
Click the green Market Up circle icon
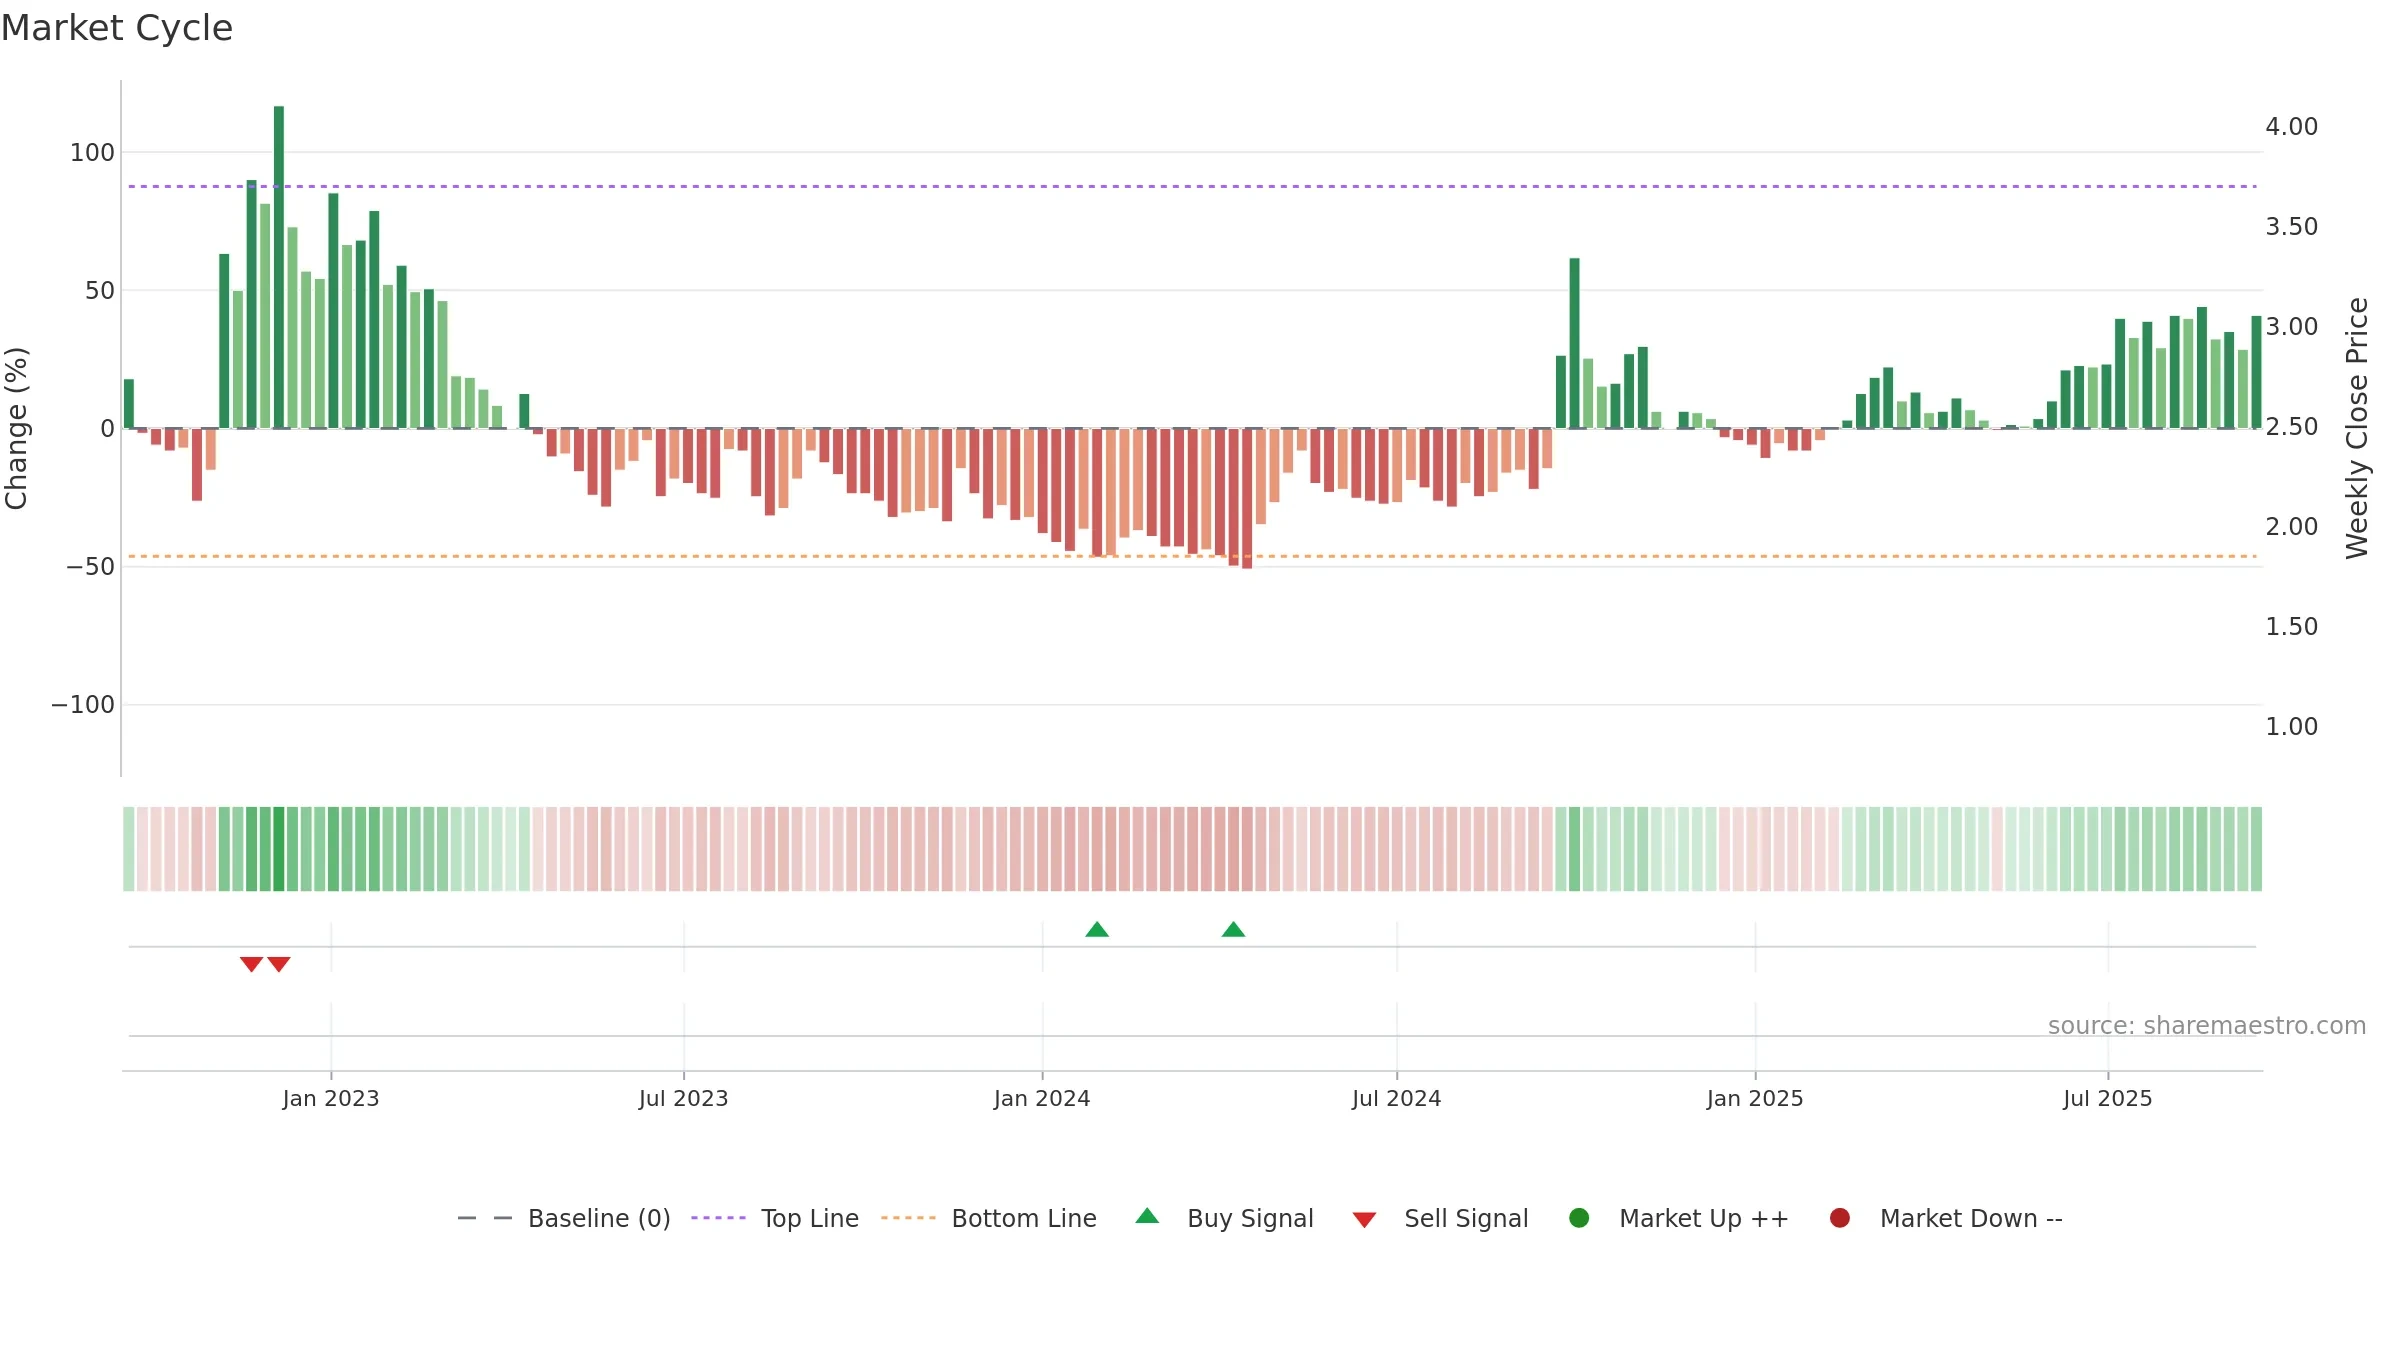[x=1579, y=1218]
